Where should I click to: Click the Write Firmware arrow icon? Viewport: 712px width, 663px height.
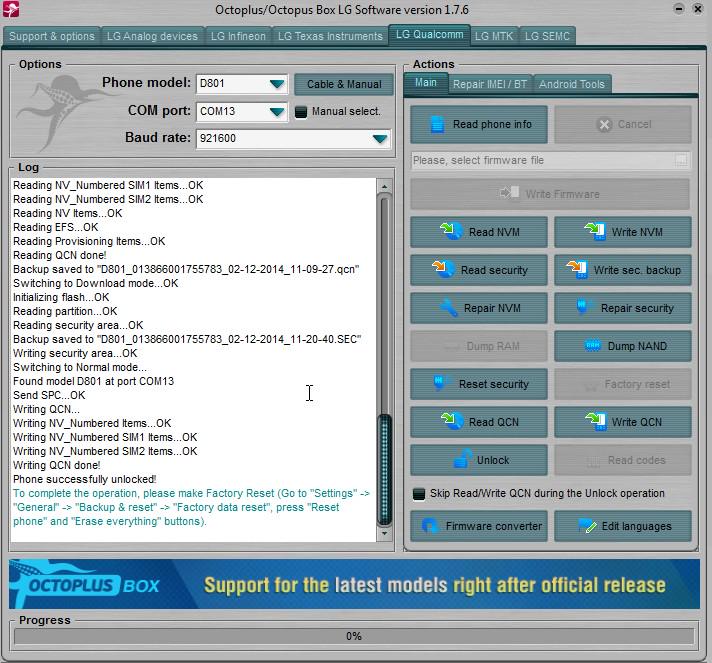(510, 193)
